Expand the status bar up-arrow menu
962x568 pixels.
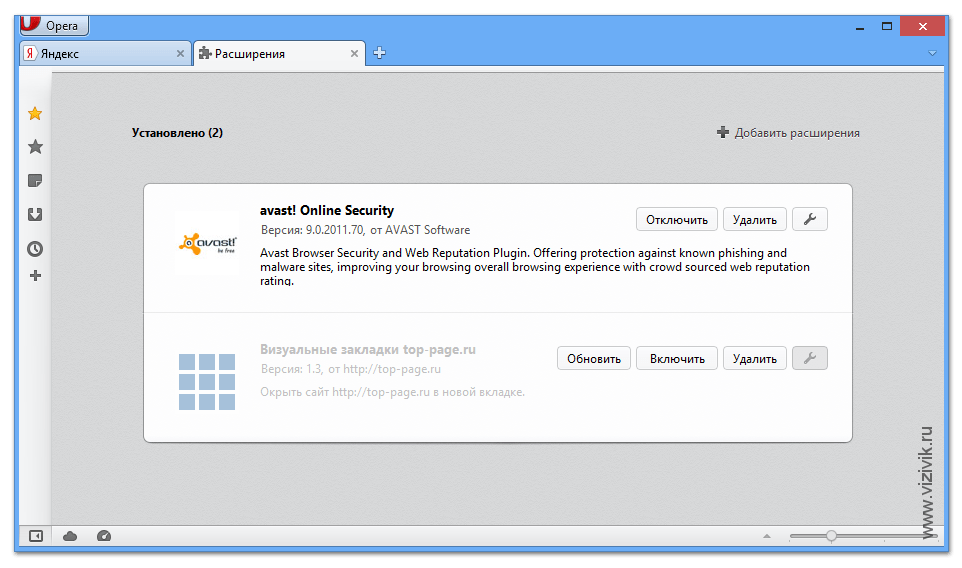click(x=766, y=536)
